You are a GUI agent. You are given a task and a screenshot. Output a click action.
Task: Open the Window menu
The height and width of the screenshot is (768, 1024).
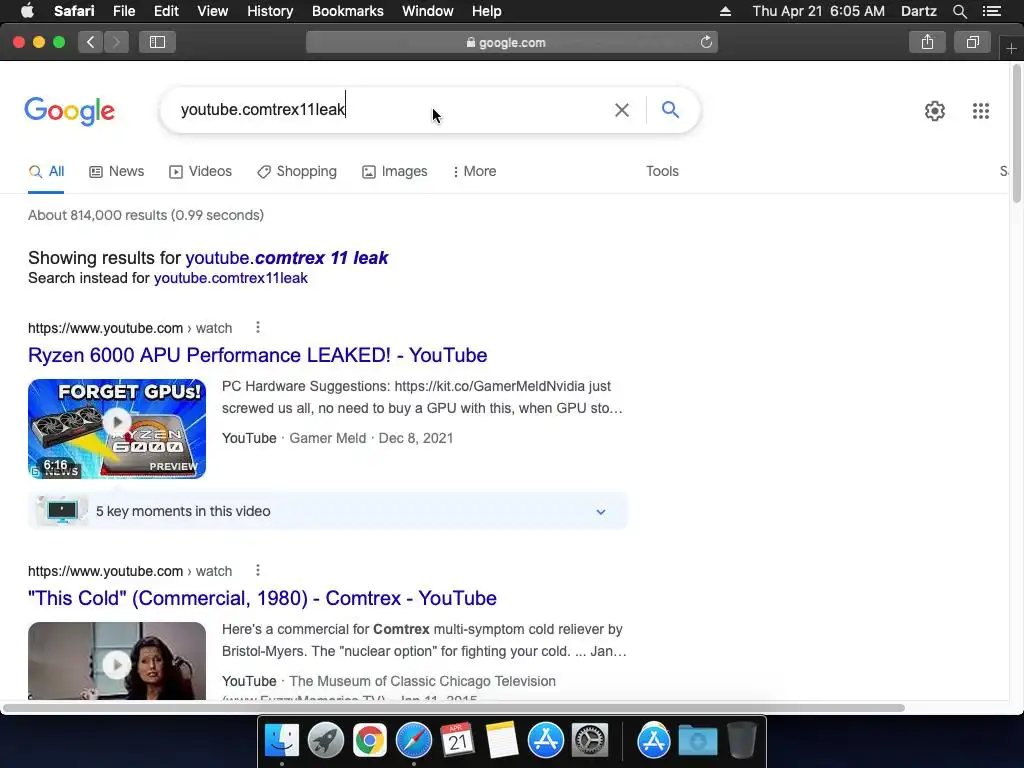tap(428, 11)
